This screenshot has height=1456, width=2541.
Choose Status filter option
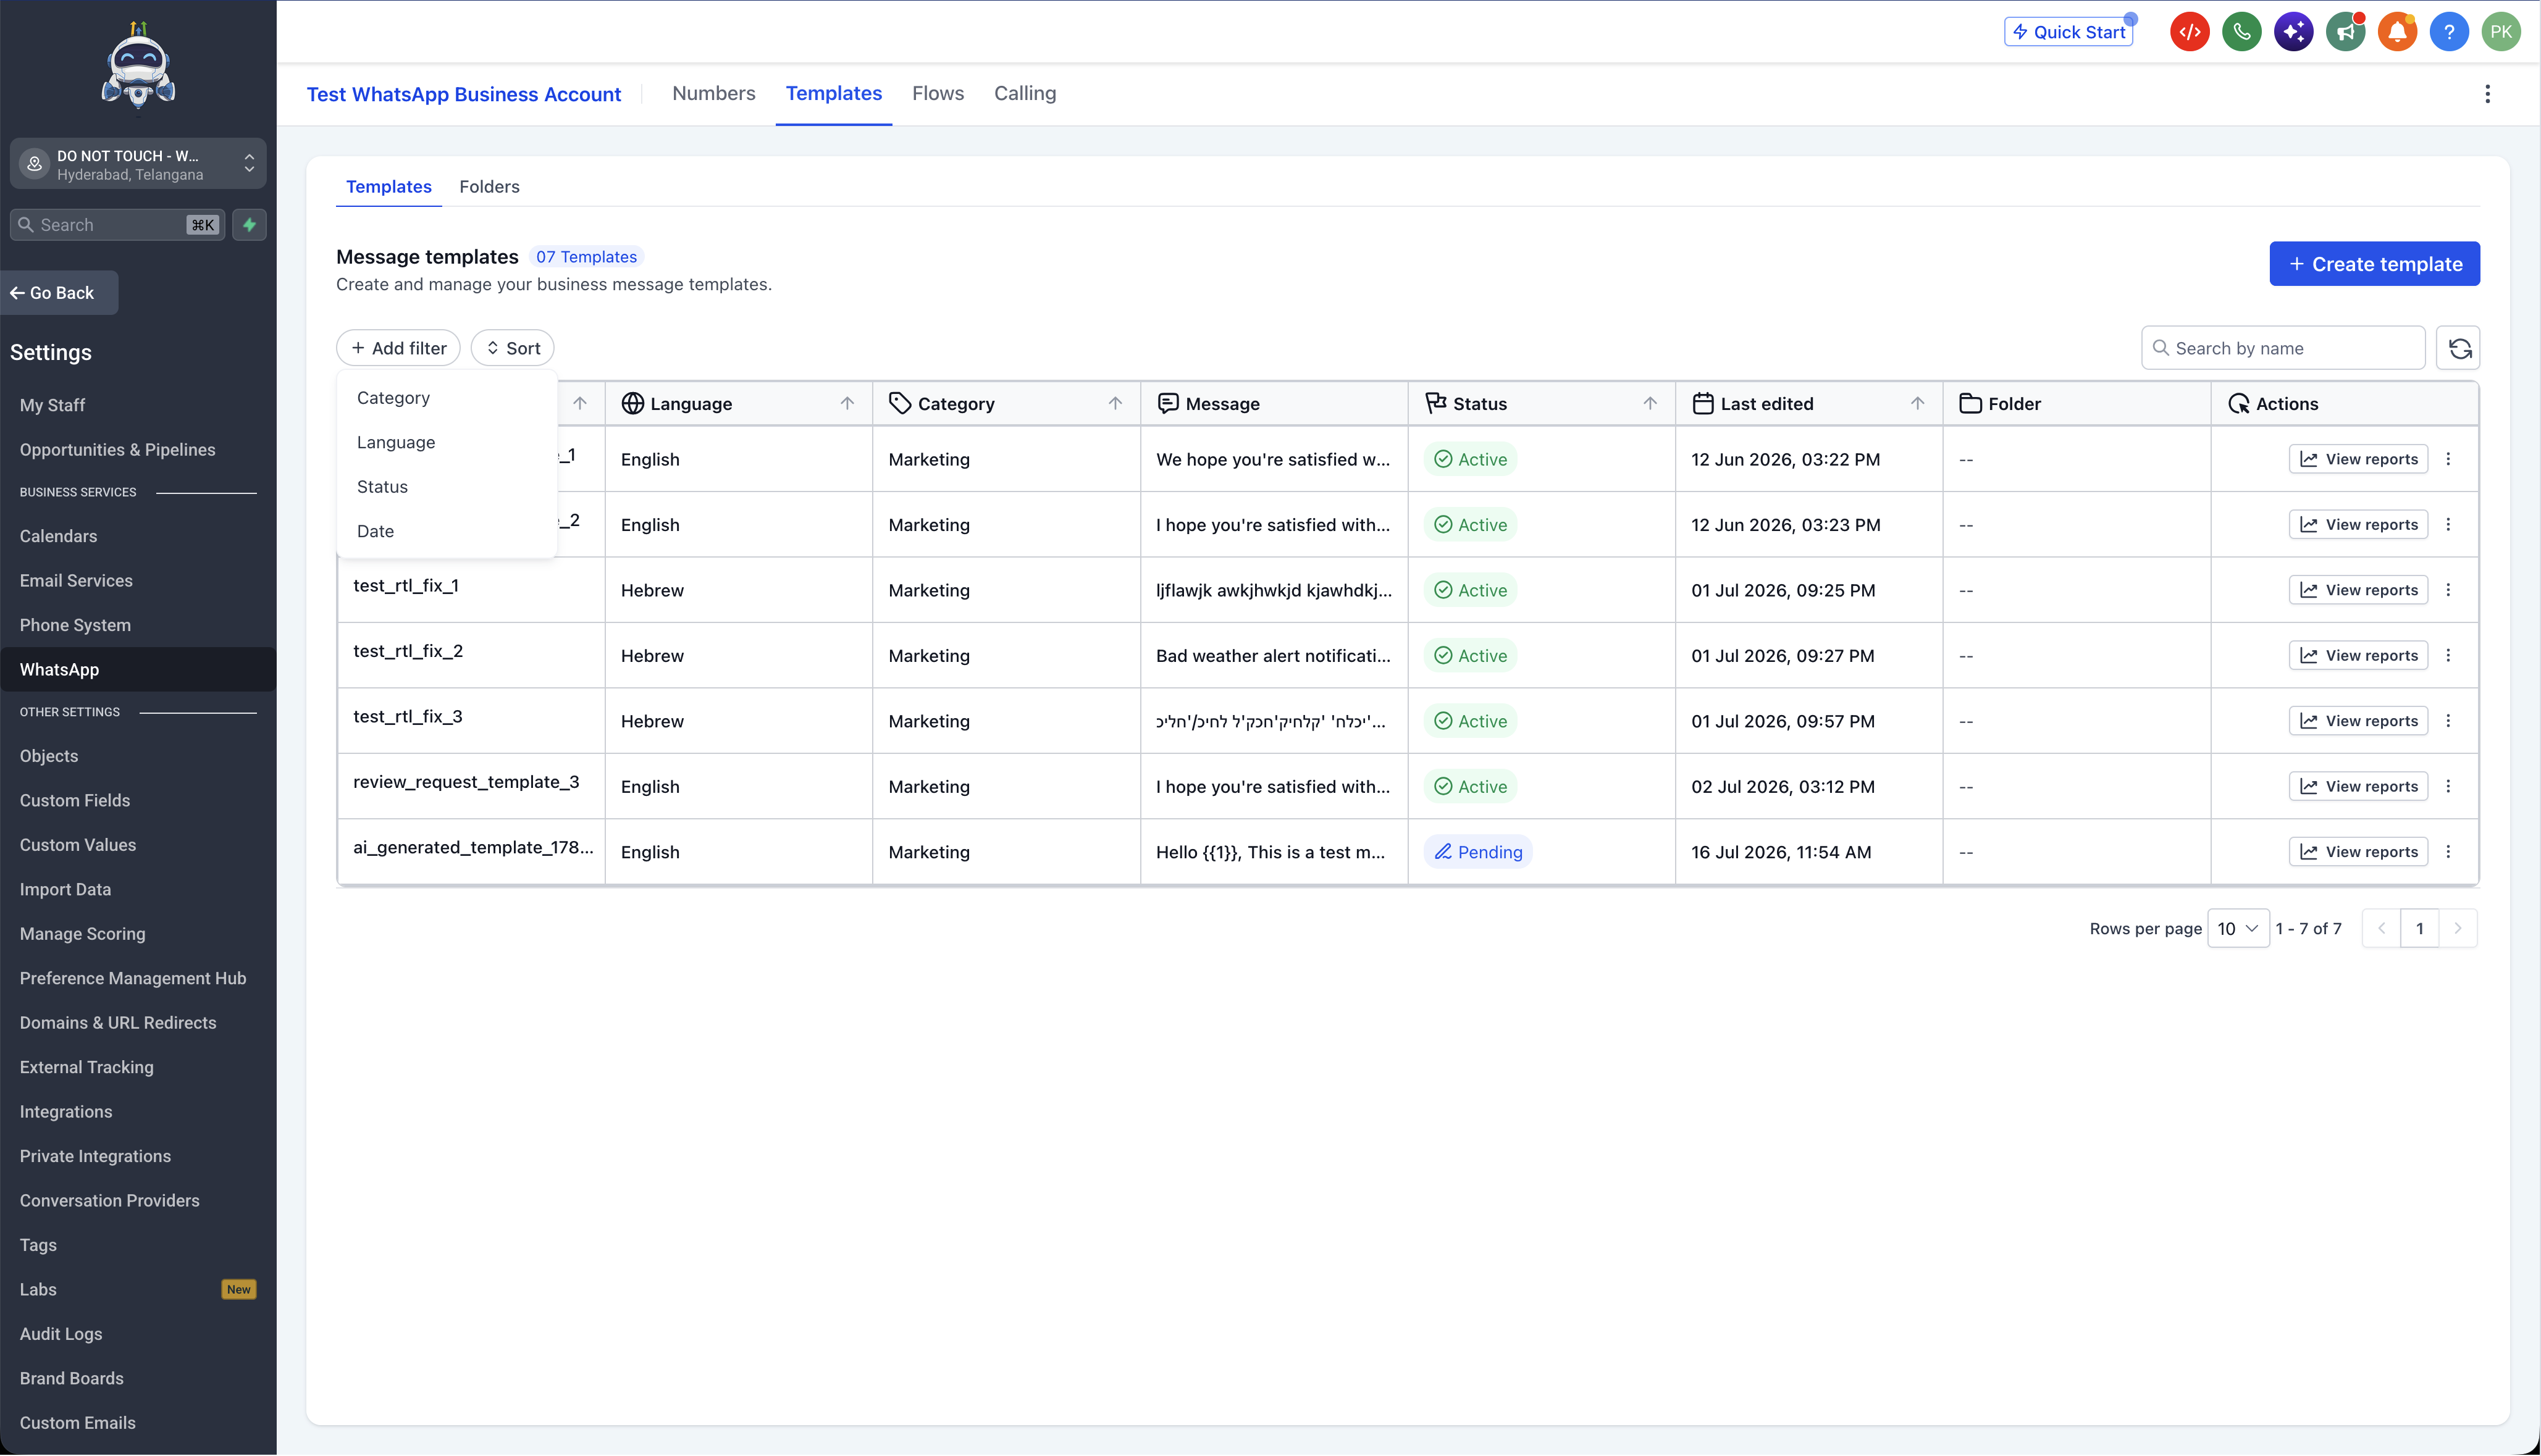click(446, 487)
